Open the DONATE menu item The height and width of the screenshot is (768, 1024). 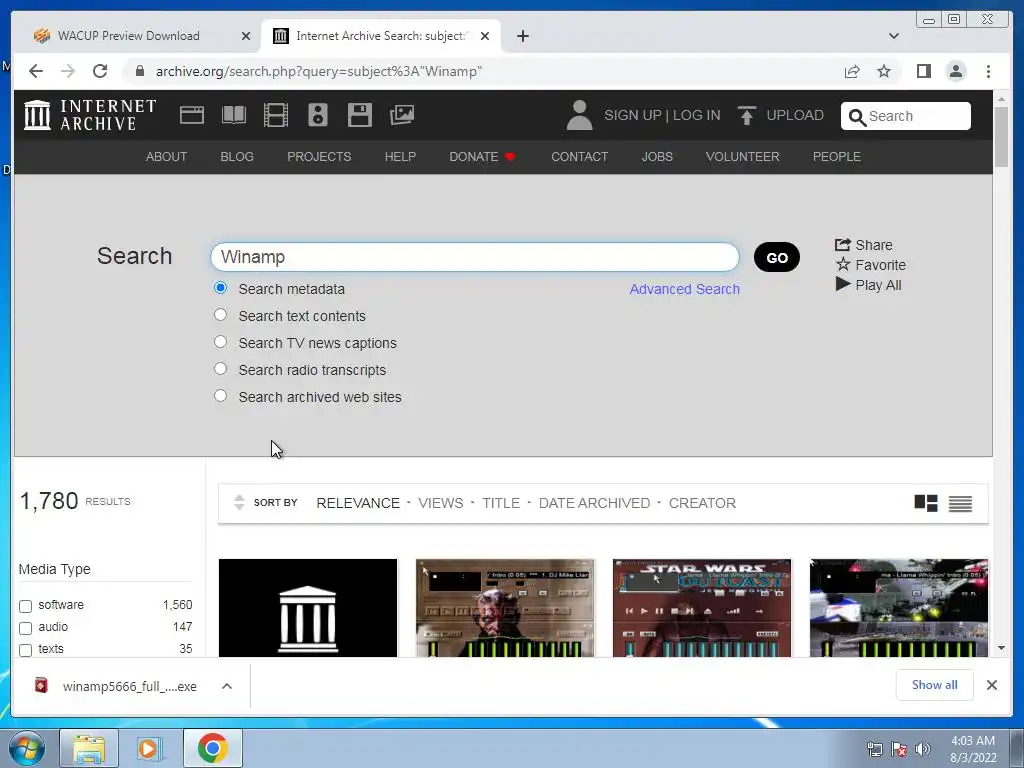[482, 157]
